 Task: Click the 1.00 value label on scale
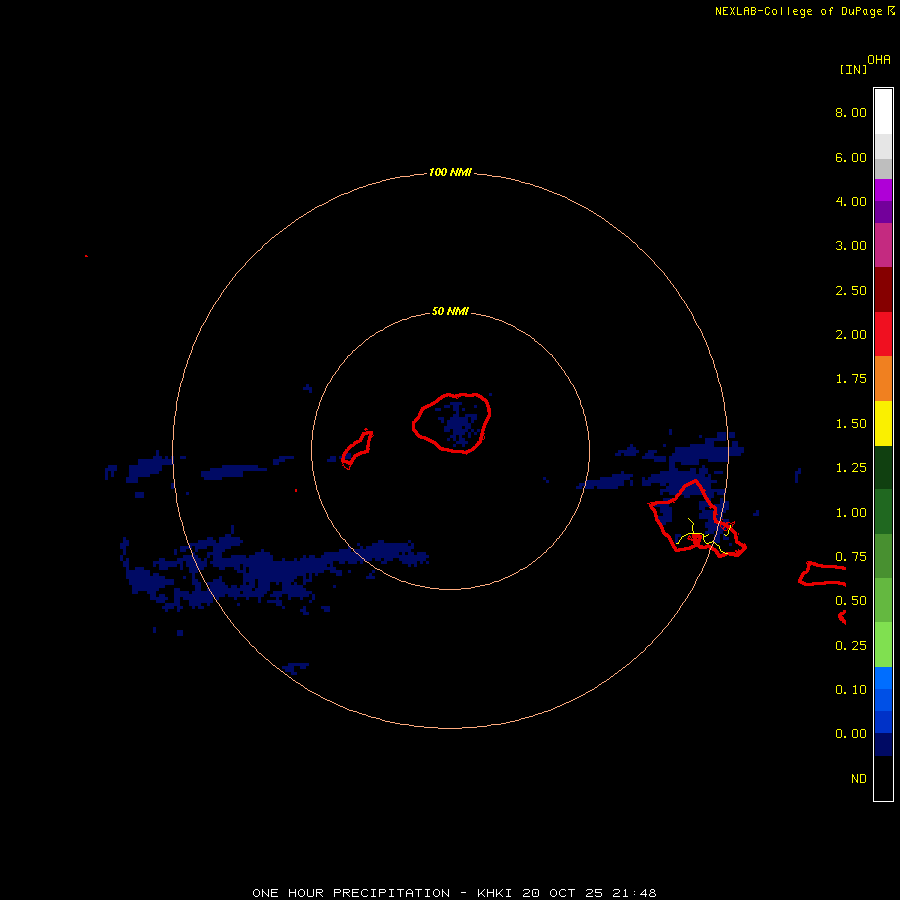tap(851, 513)
